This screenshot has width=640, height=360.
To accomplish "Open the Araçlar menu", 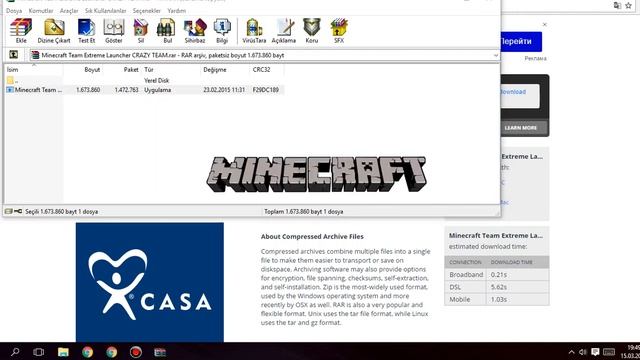I will (x=69, y=11).
